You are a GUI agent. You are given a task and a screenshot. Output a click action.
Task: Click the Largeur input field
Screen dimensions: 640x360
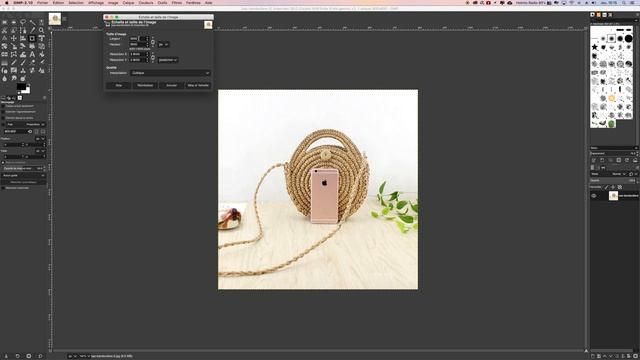[138, 39]
